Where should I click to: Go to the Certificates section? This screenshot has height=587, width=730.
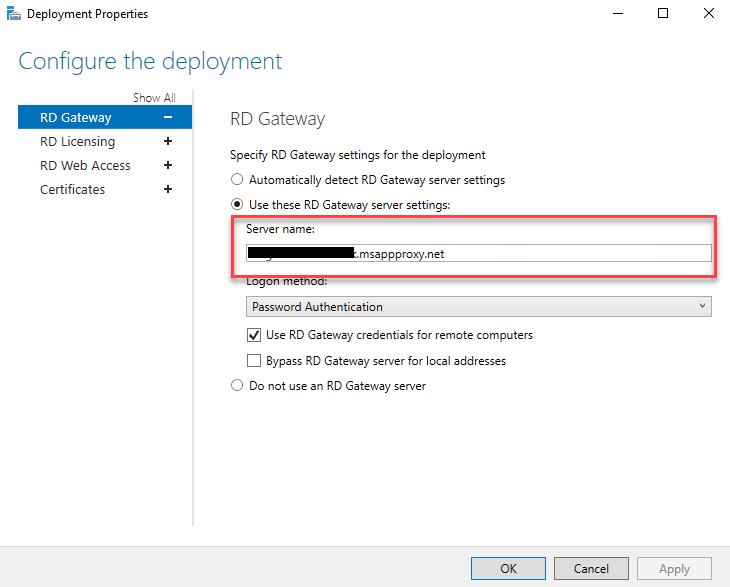coord(72,189)
